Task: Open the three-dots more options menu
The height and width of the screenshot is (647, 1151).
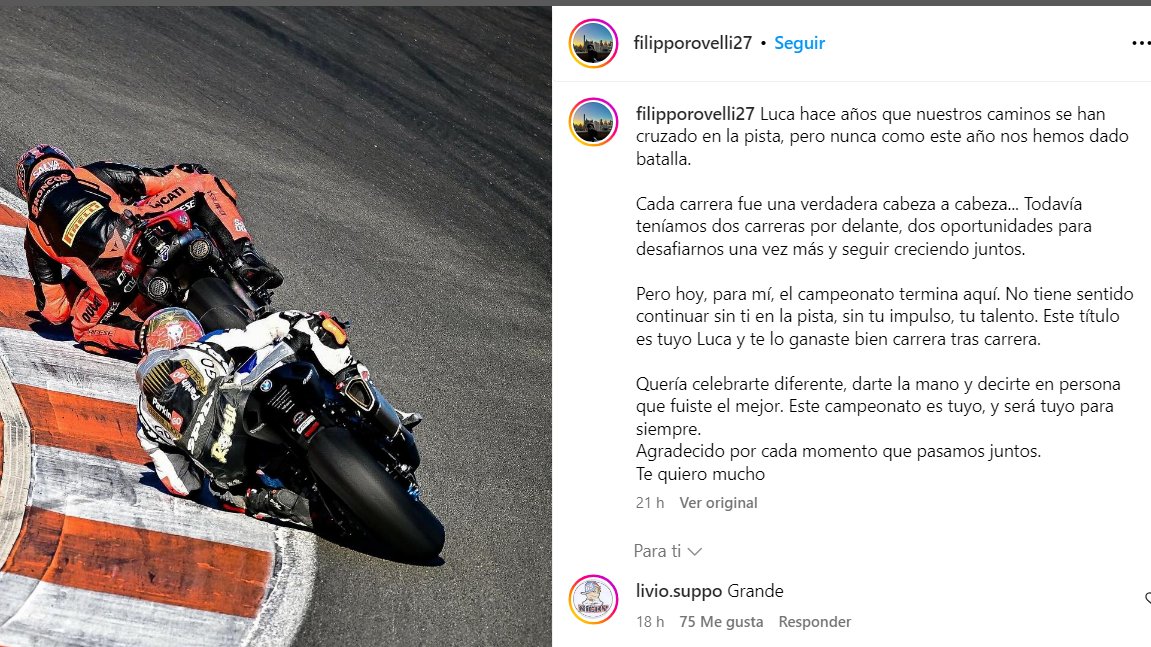Action: 1141,43
